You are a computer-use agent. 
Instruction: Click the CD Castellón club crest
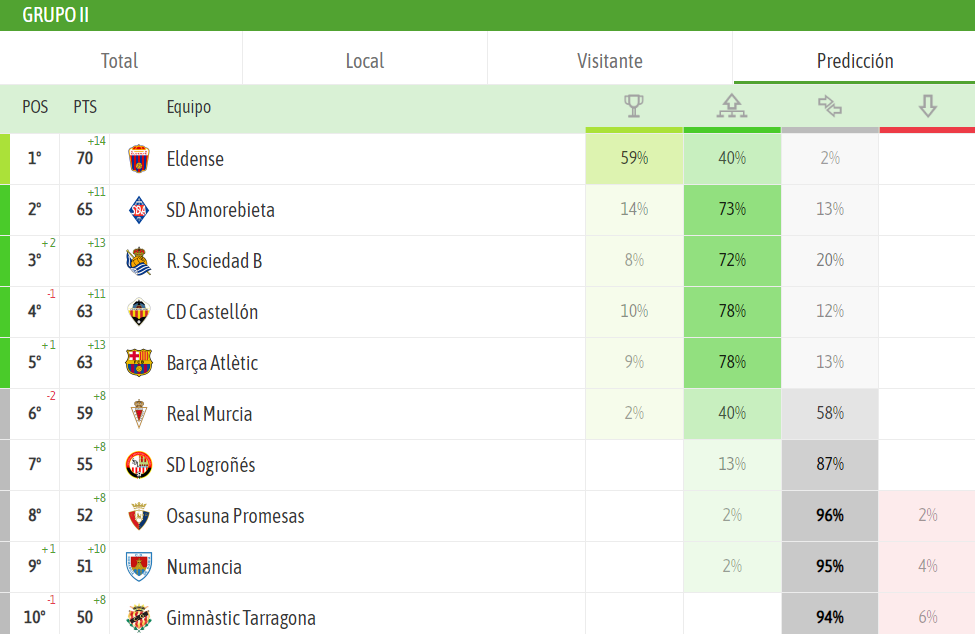tap(139, 312)
